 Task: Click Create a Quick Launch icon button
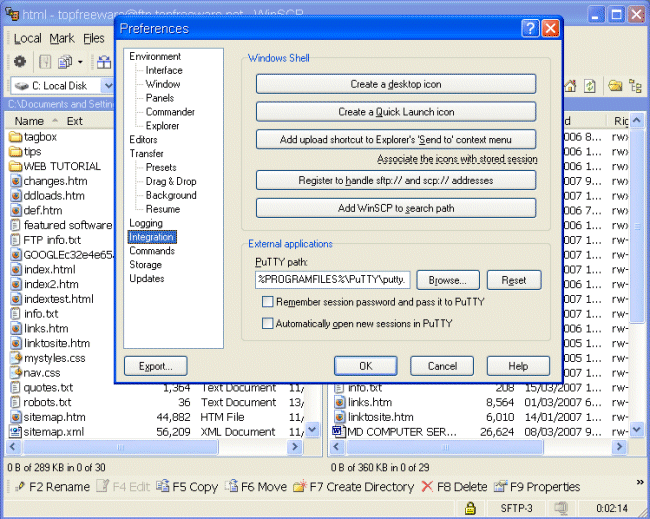click(x=396, y=112)
